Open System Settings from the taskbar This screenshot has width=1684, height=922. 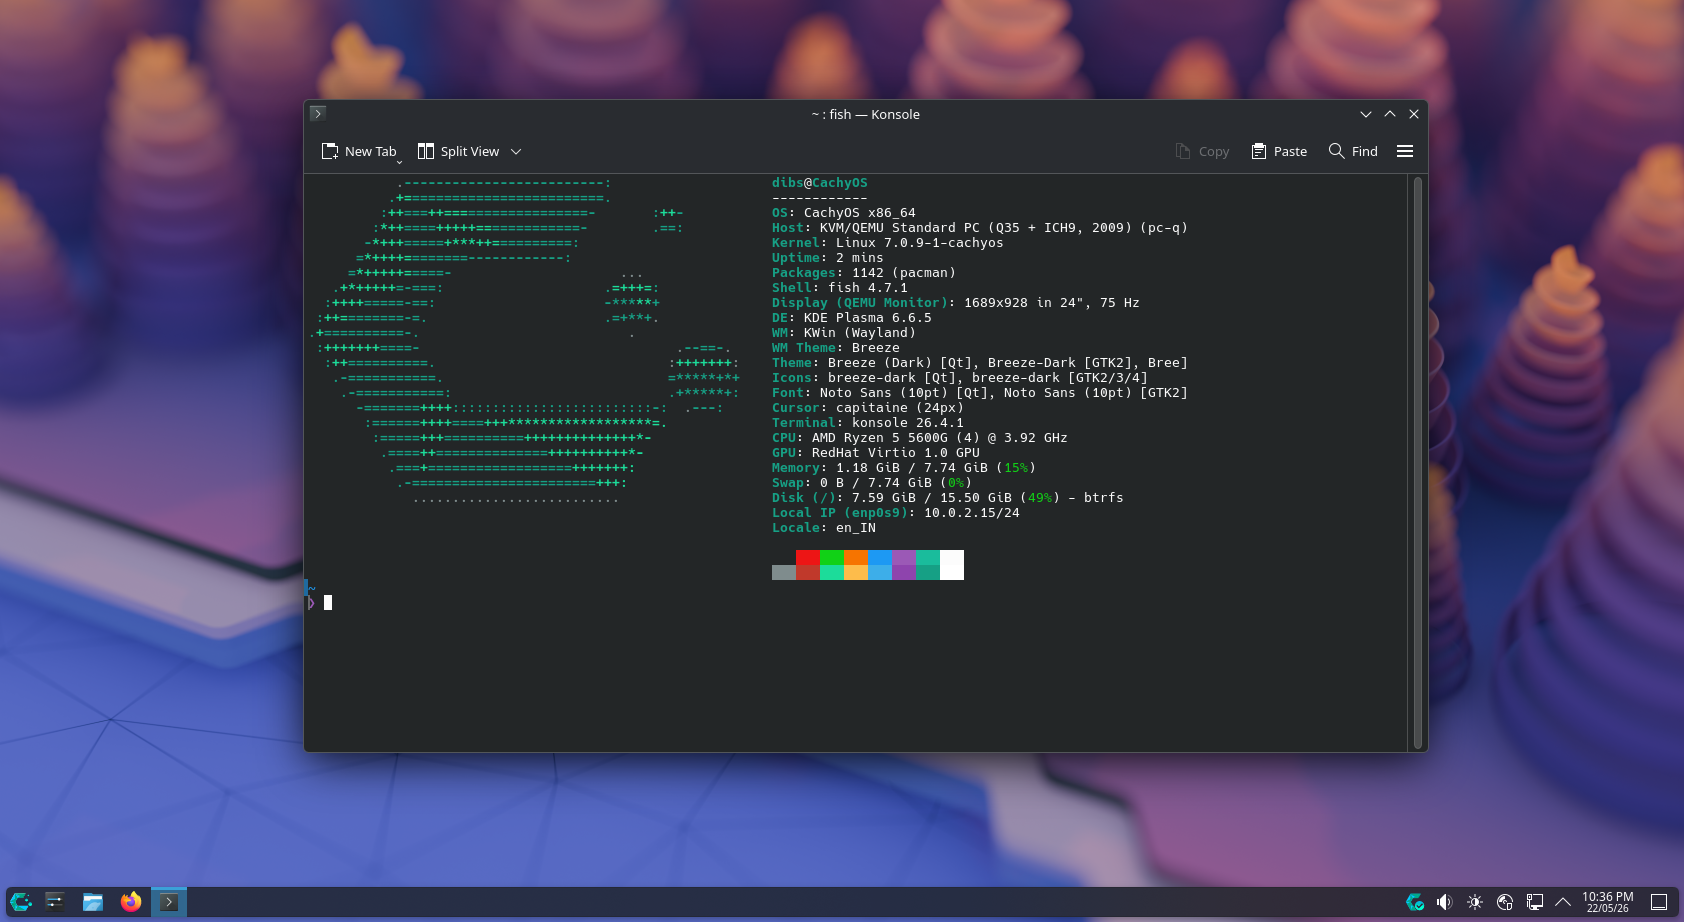55,902
